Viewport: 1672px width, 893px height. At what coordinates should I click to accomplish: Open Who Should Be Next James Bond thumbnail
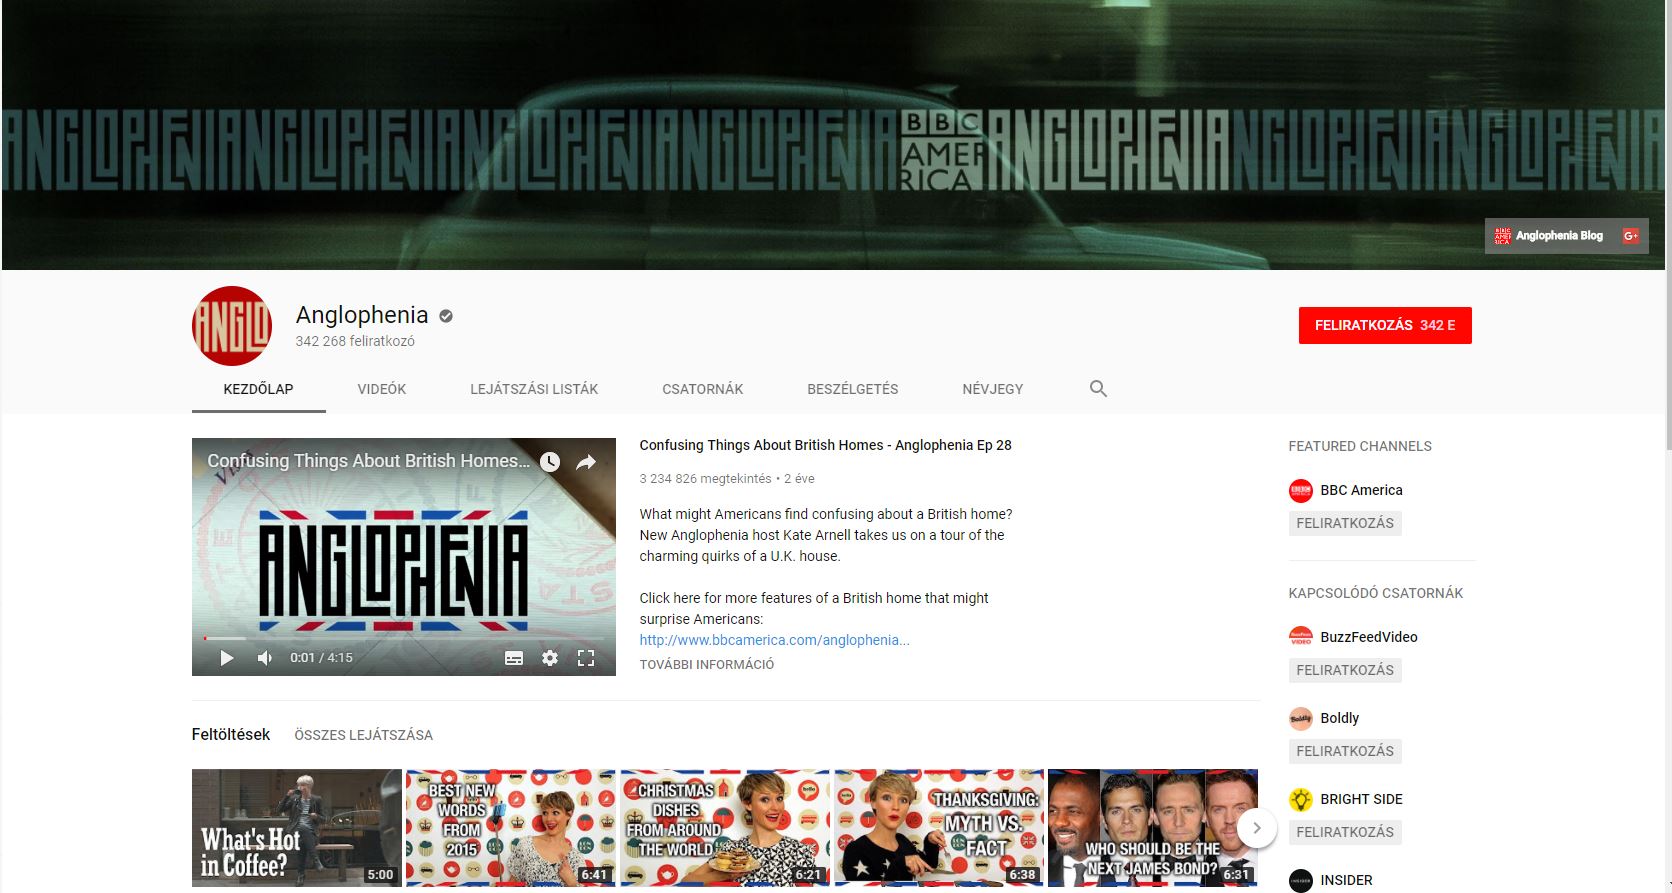point(1153,827)
